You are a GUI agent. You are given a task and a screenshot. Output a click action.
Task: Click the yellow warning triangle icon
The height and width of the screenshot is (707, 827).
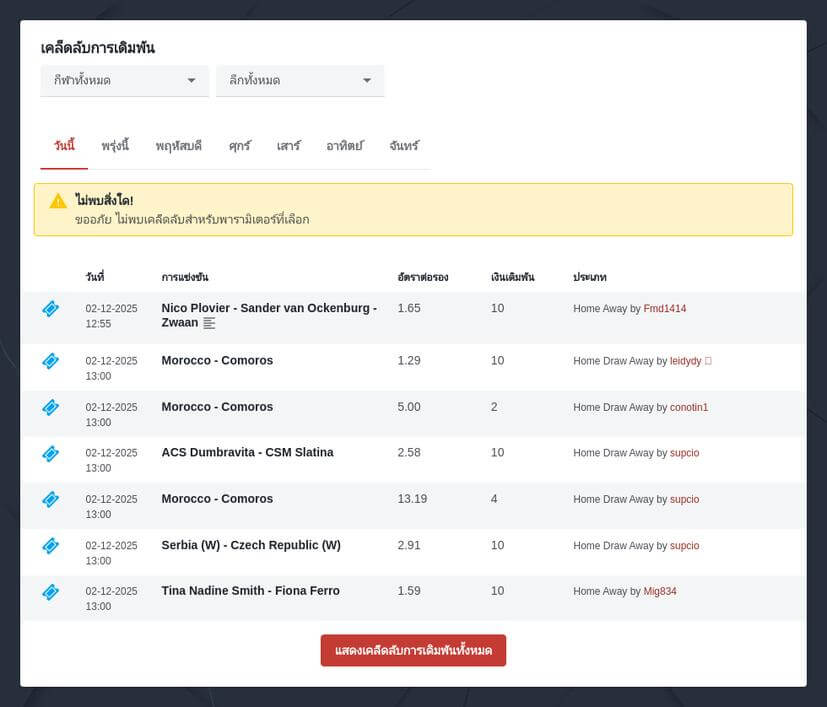point(58,201)
